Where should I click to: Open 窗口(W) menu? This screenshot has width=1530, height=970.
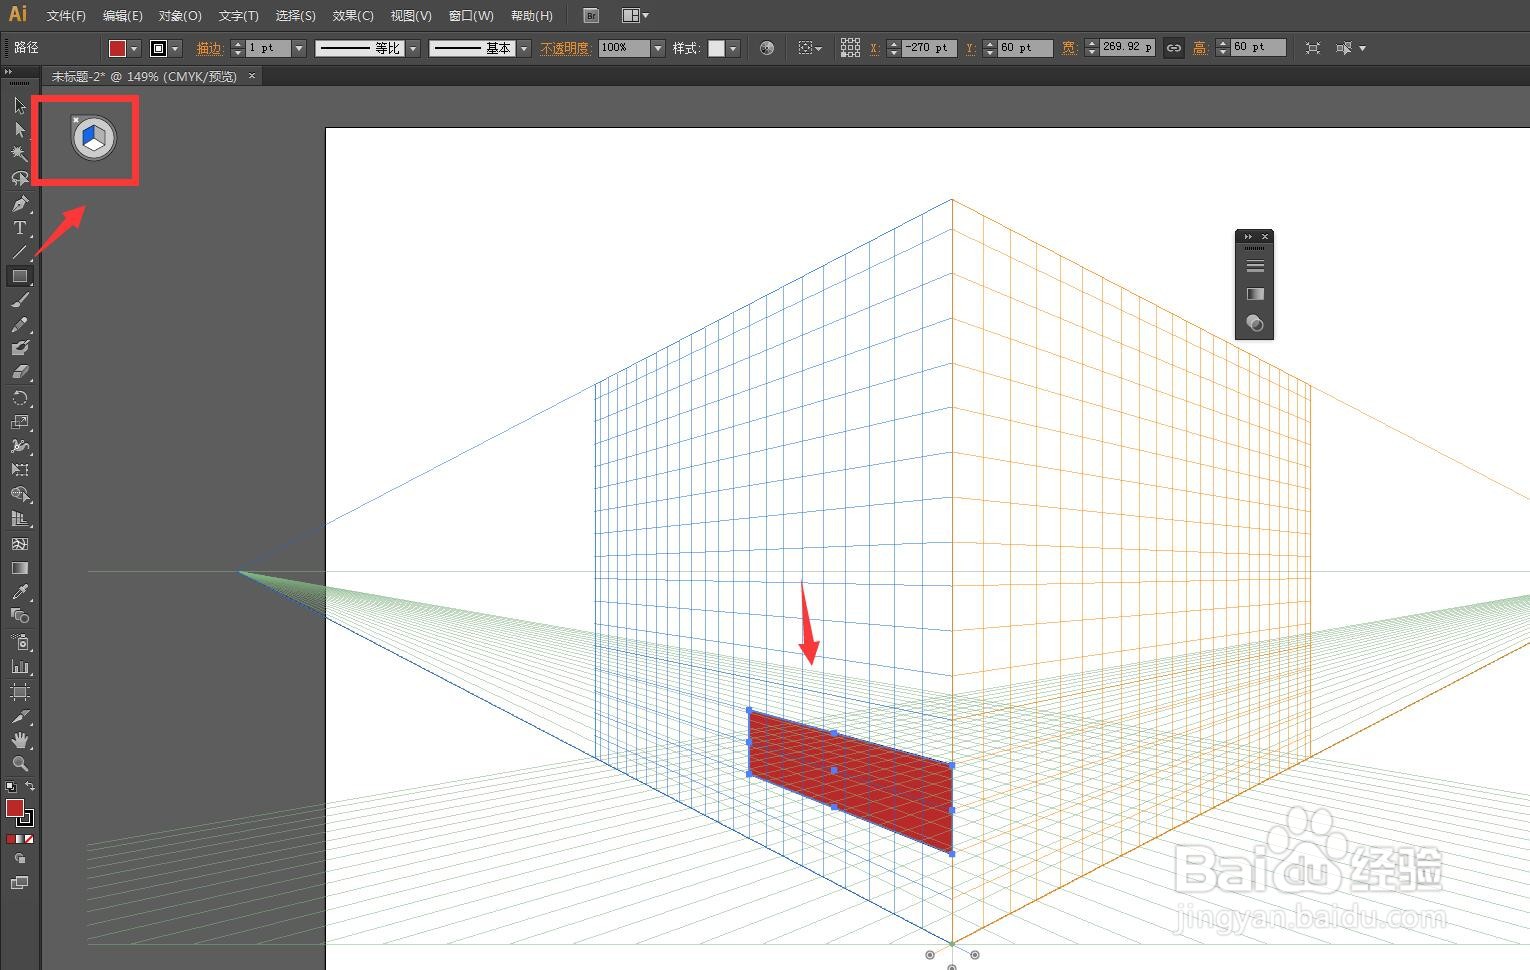(x=471, y=16)
